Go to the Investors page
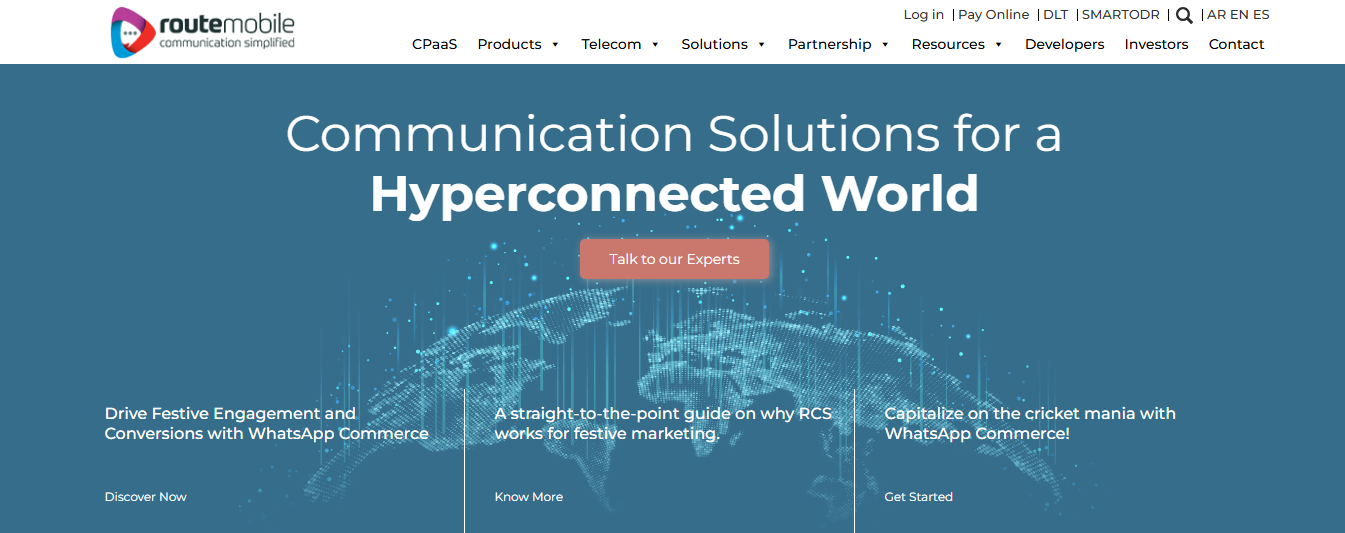This screenshot has height=533, width=1345. coord(1156,44)
